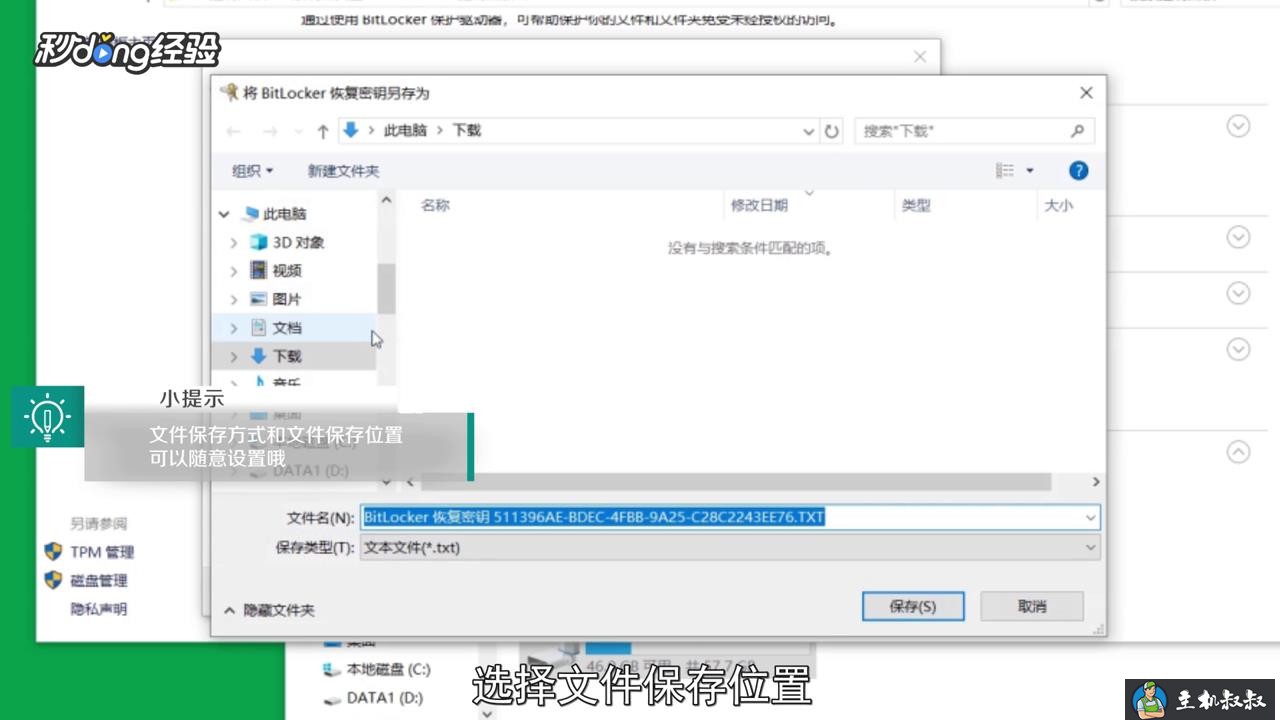Click the Back navigation arrow
The height and width of the screenshot is (720, 1280).
click(234, 131)
